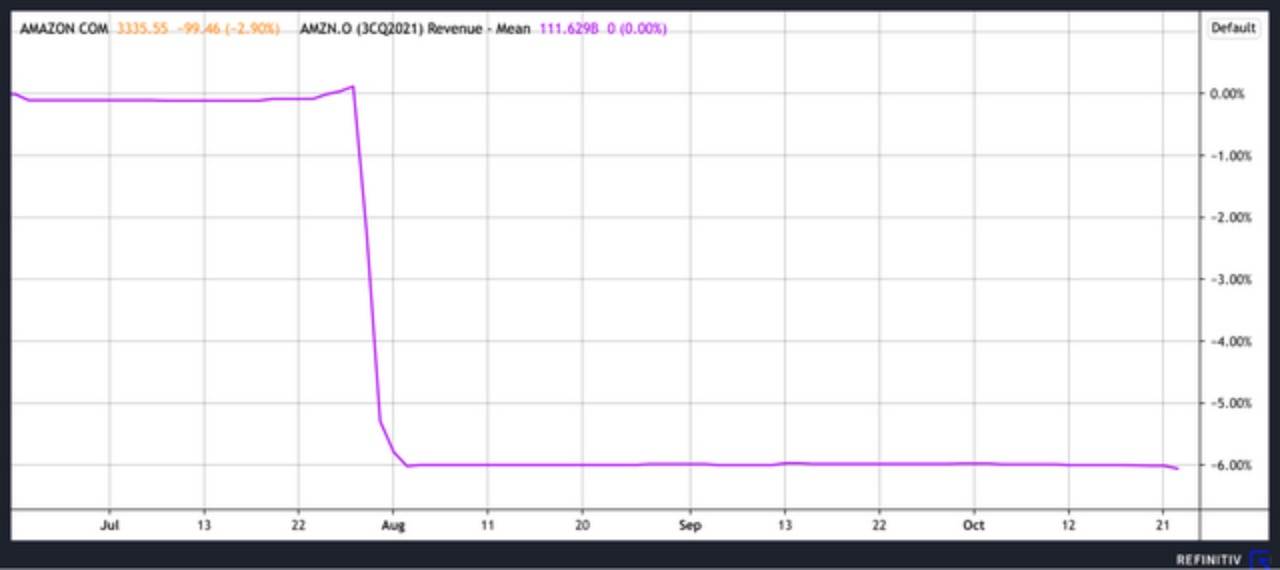Click the -6.00% label on the y-axis

point(1225,465)
